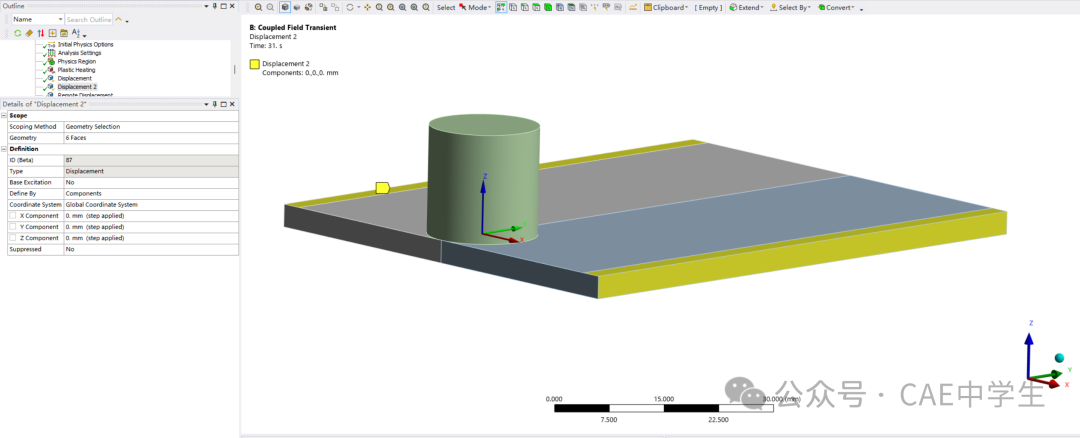Select the wireframe/shaded exterior cube view icon
The height and width of the screenshot is (438, 1080).
tap(285, 8)
